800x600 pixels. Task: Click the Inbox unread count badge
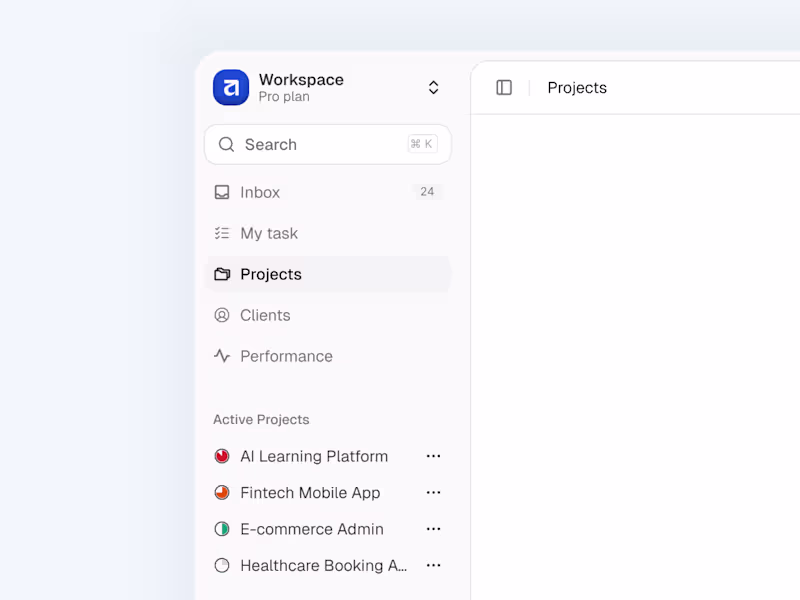click(427, 191)
